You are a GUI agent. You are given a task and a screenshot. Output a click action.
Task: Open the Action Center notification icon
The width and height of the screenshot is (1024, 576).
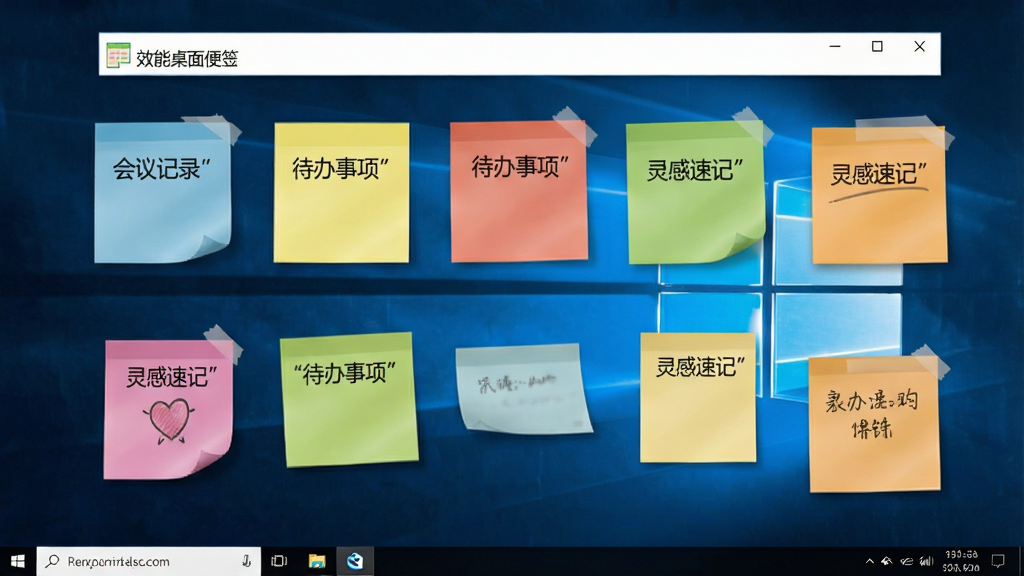[x=998, y=561]
